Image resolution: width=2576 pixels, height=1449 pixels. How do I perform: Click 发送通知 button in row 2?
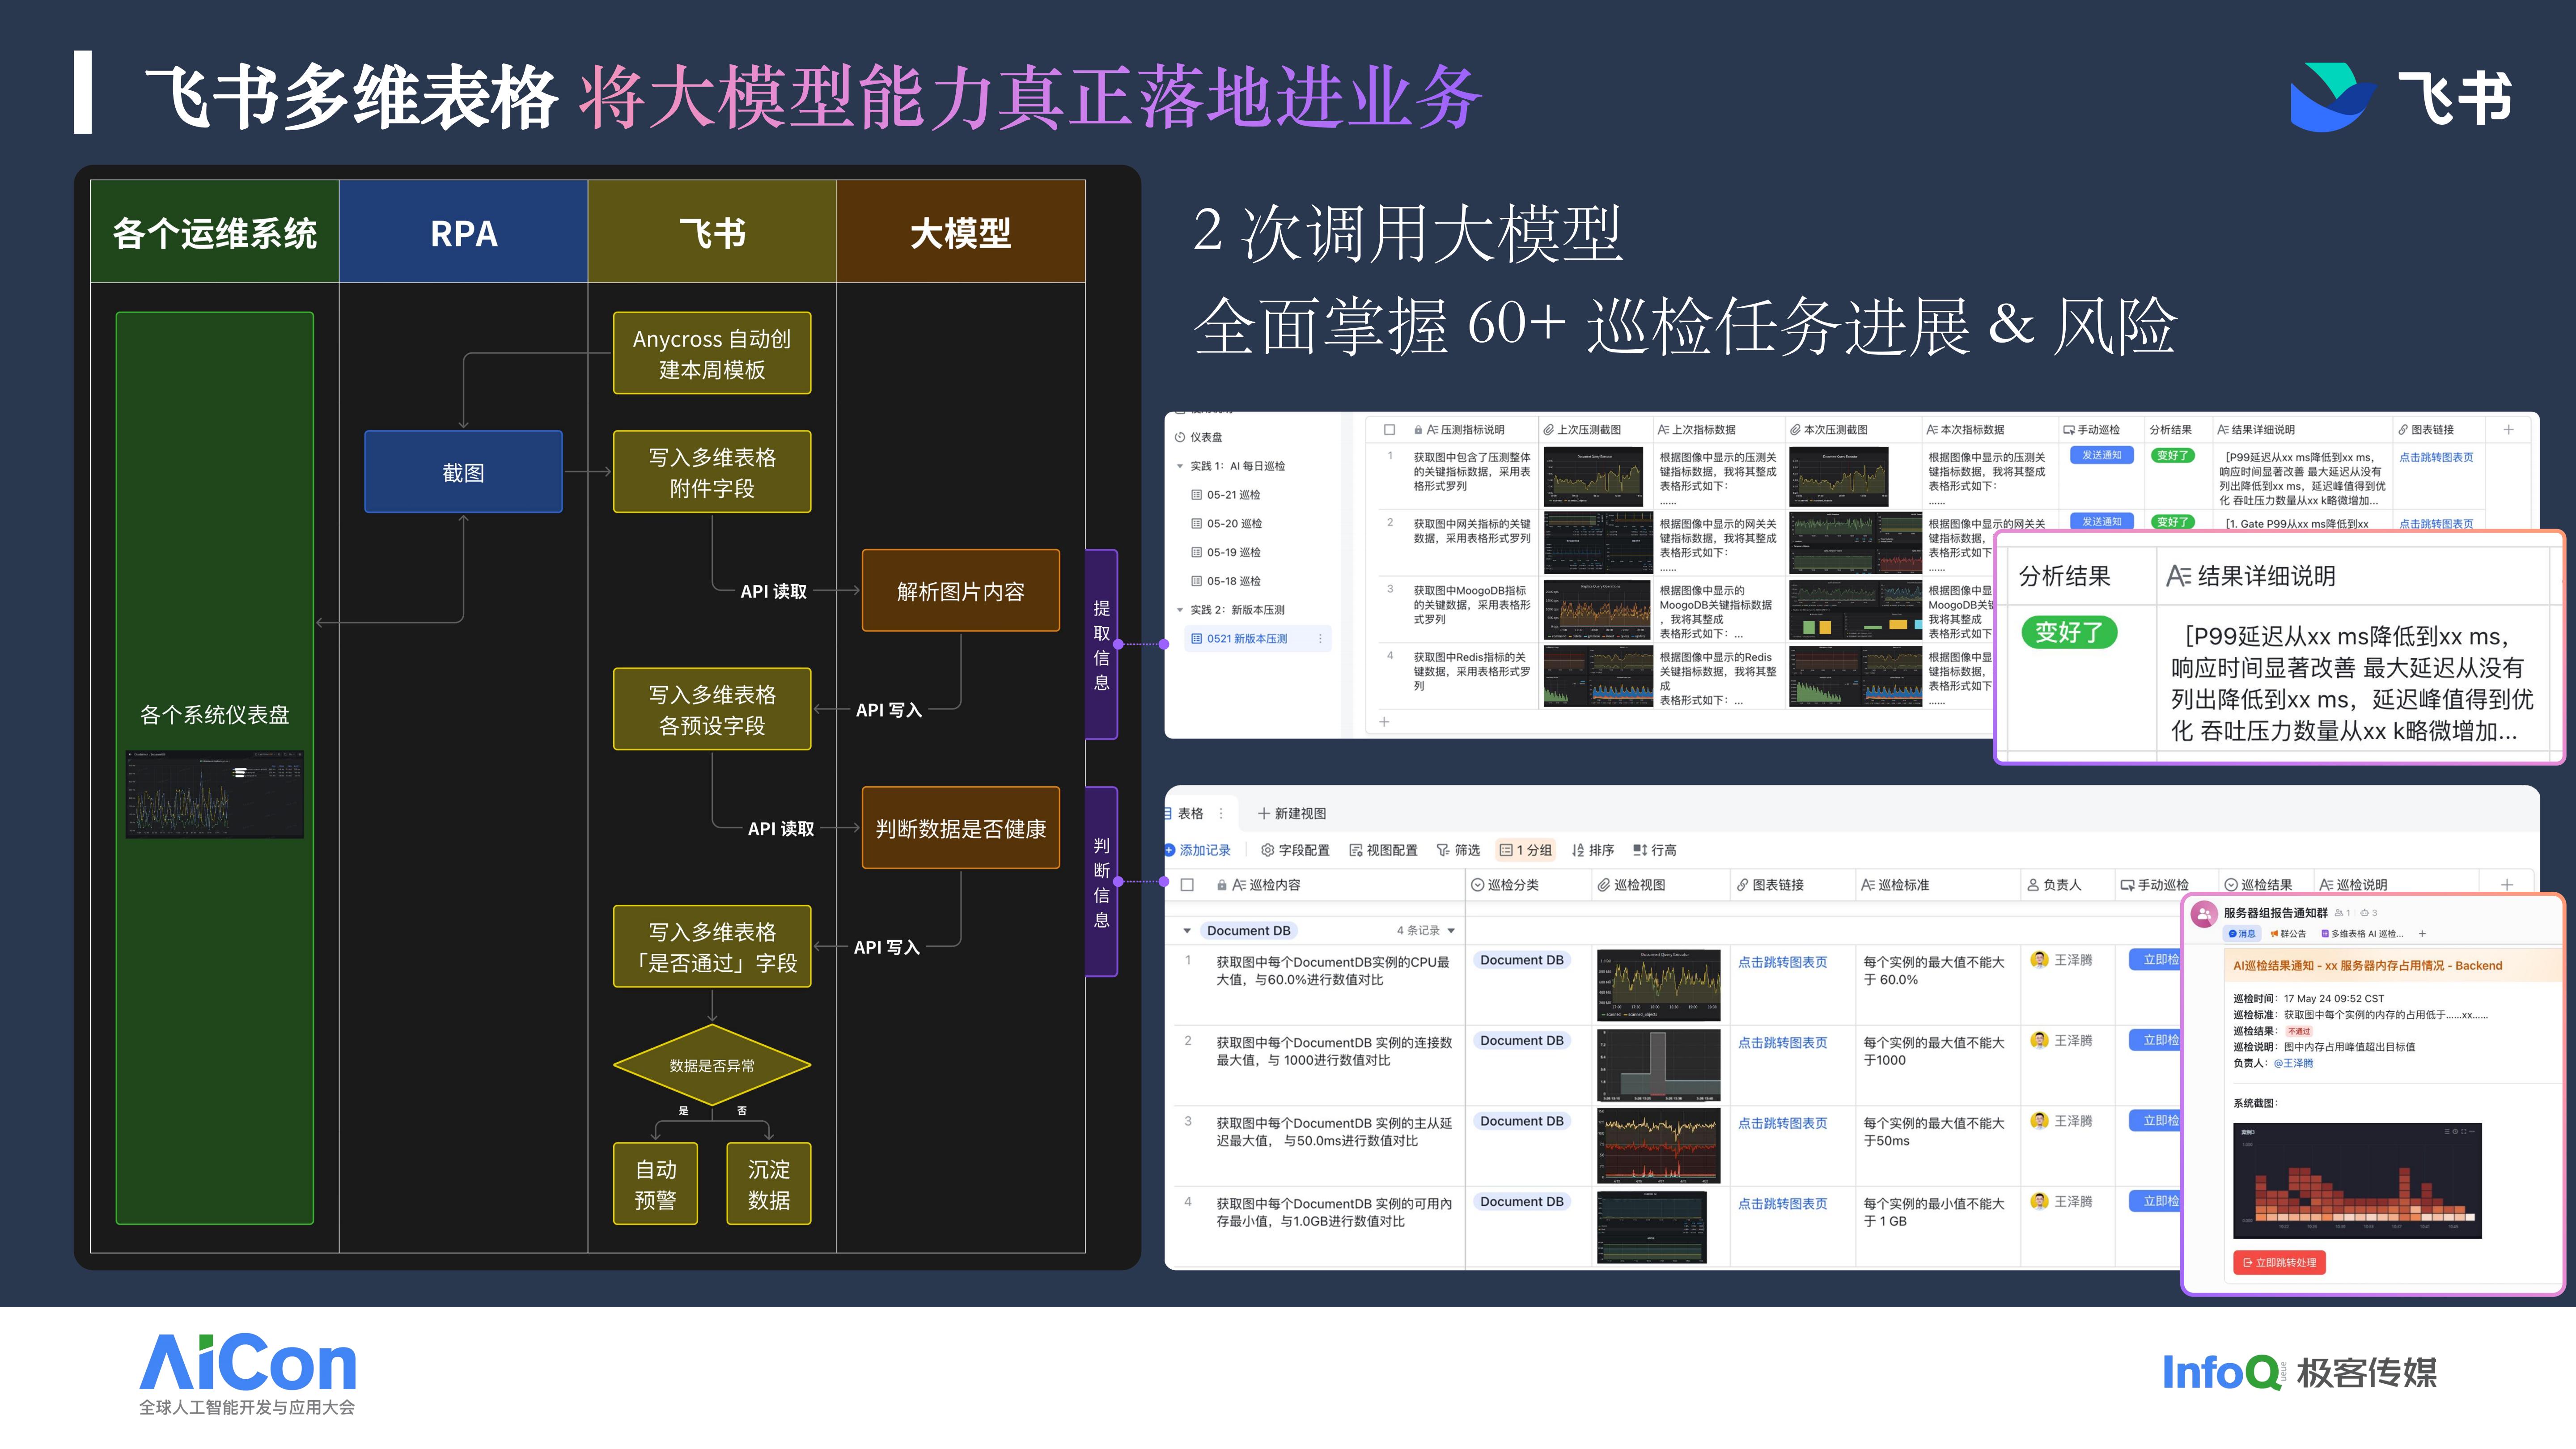2102,522
